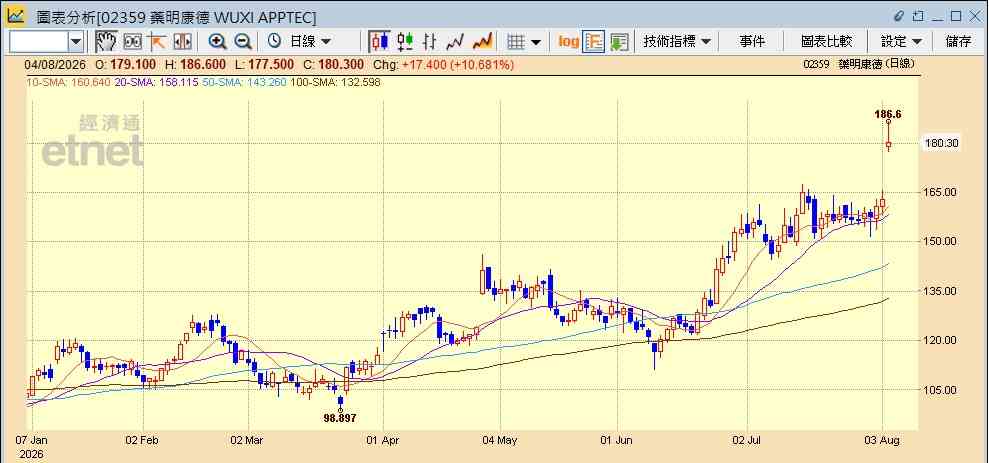Select the trend line drawing tool
The image size is (989, 463).
156,42
